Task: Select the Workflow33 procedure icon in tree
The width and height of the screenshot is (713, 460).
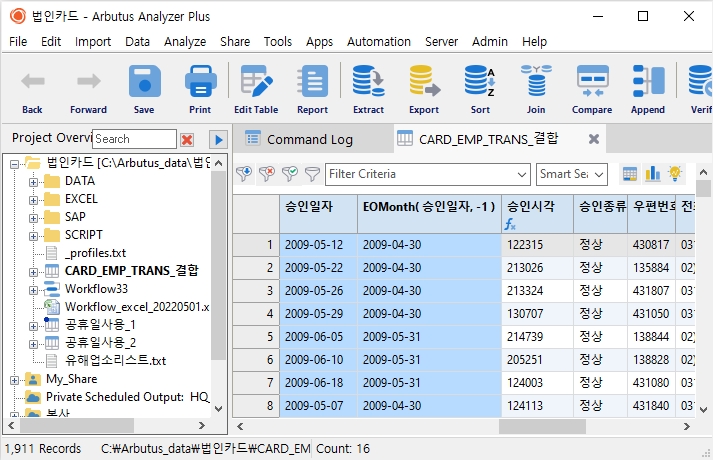Action: 52,289
